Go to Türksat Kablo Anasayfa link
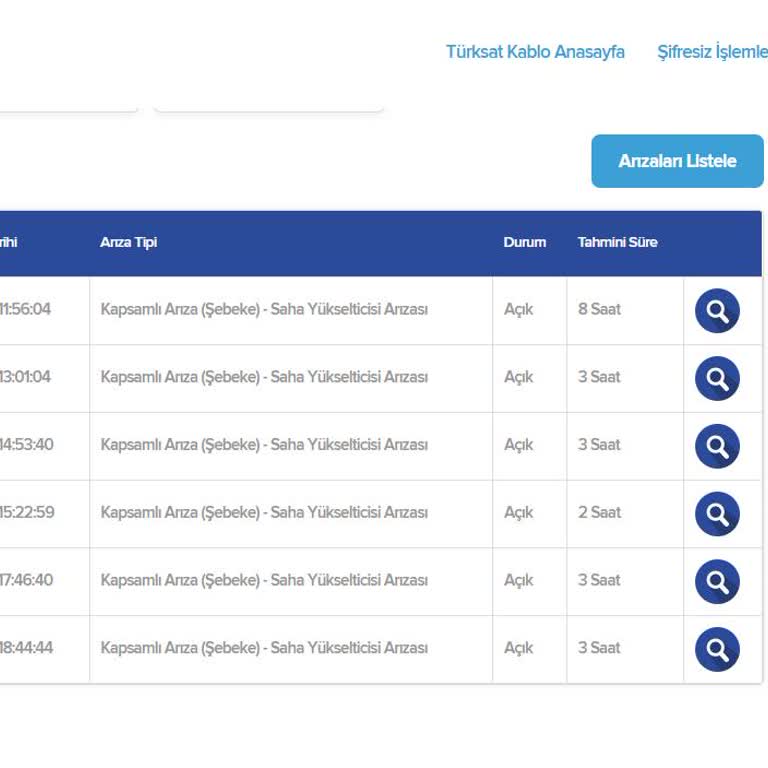Viewport: 768px width, 768px height. [535, 52]
